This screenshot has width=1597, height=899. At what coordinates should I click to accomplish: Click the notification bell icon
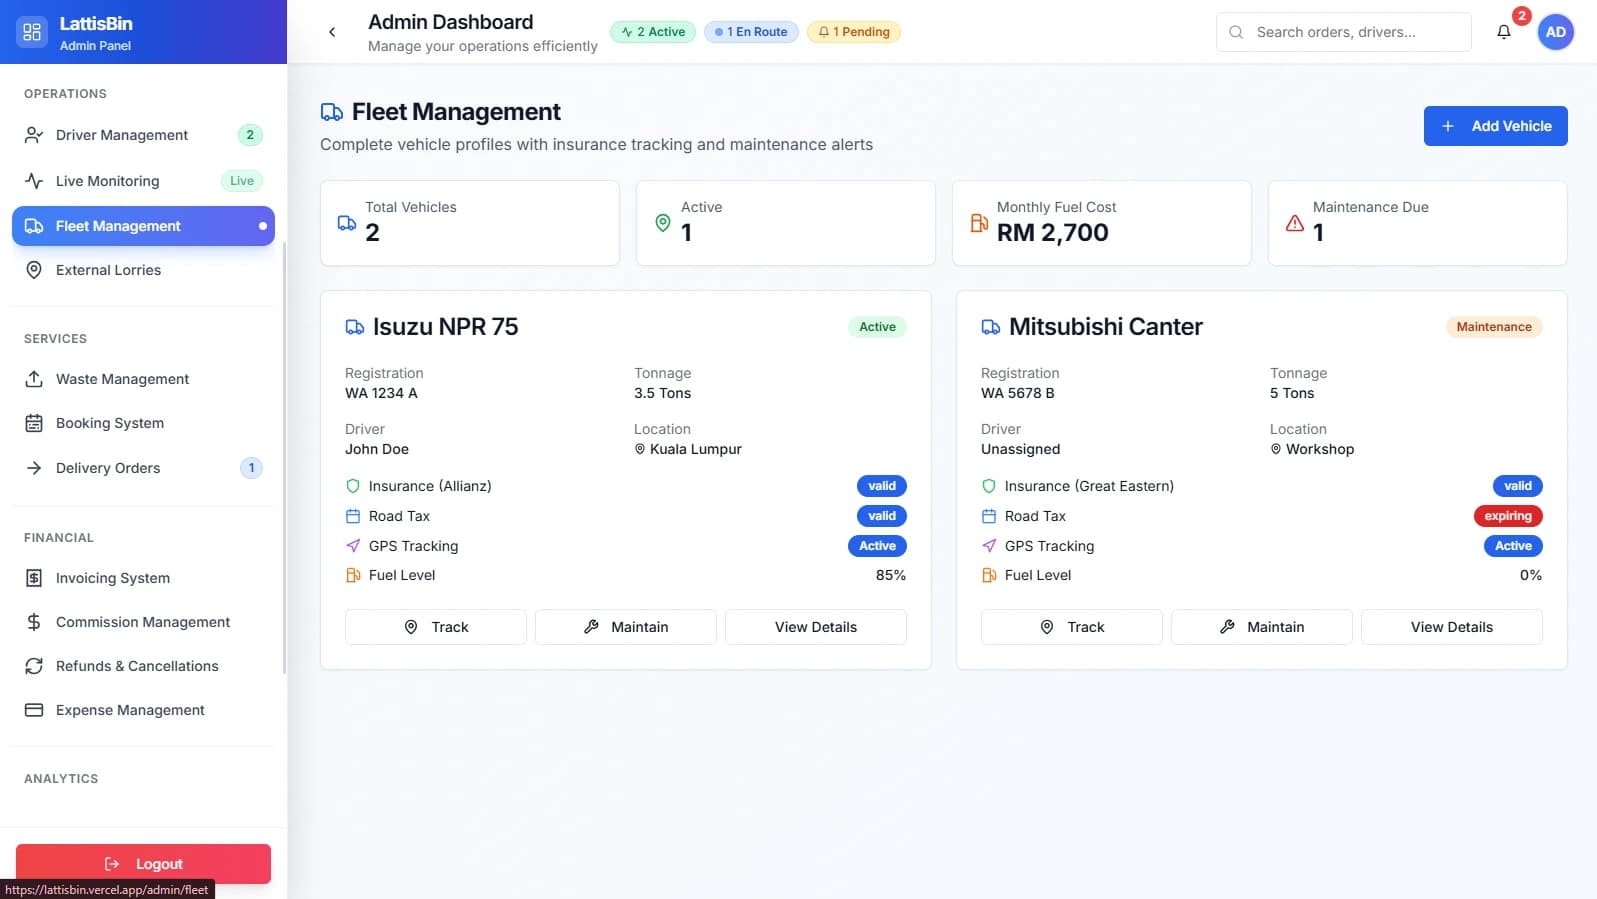[x=1503, y=32]
